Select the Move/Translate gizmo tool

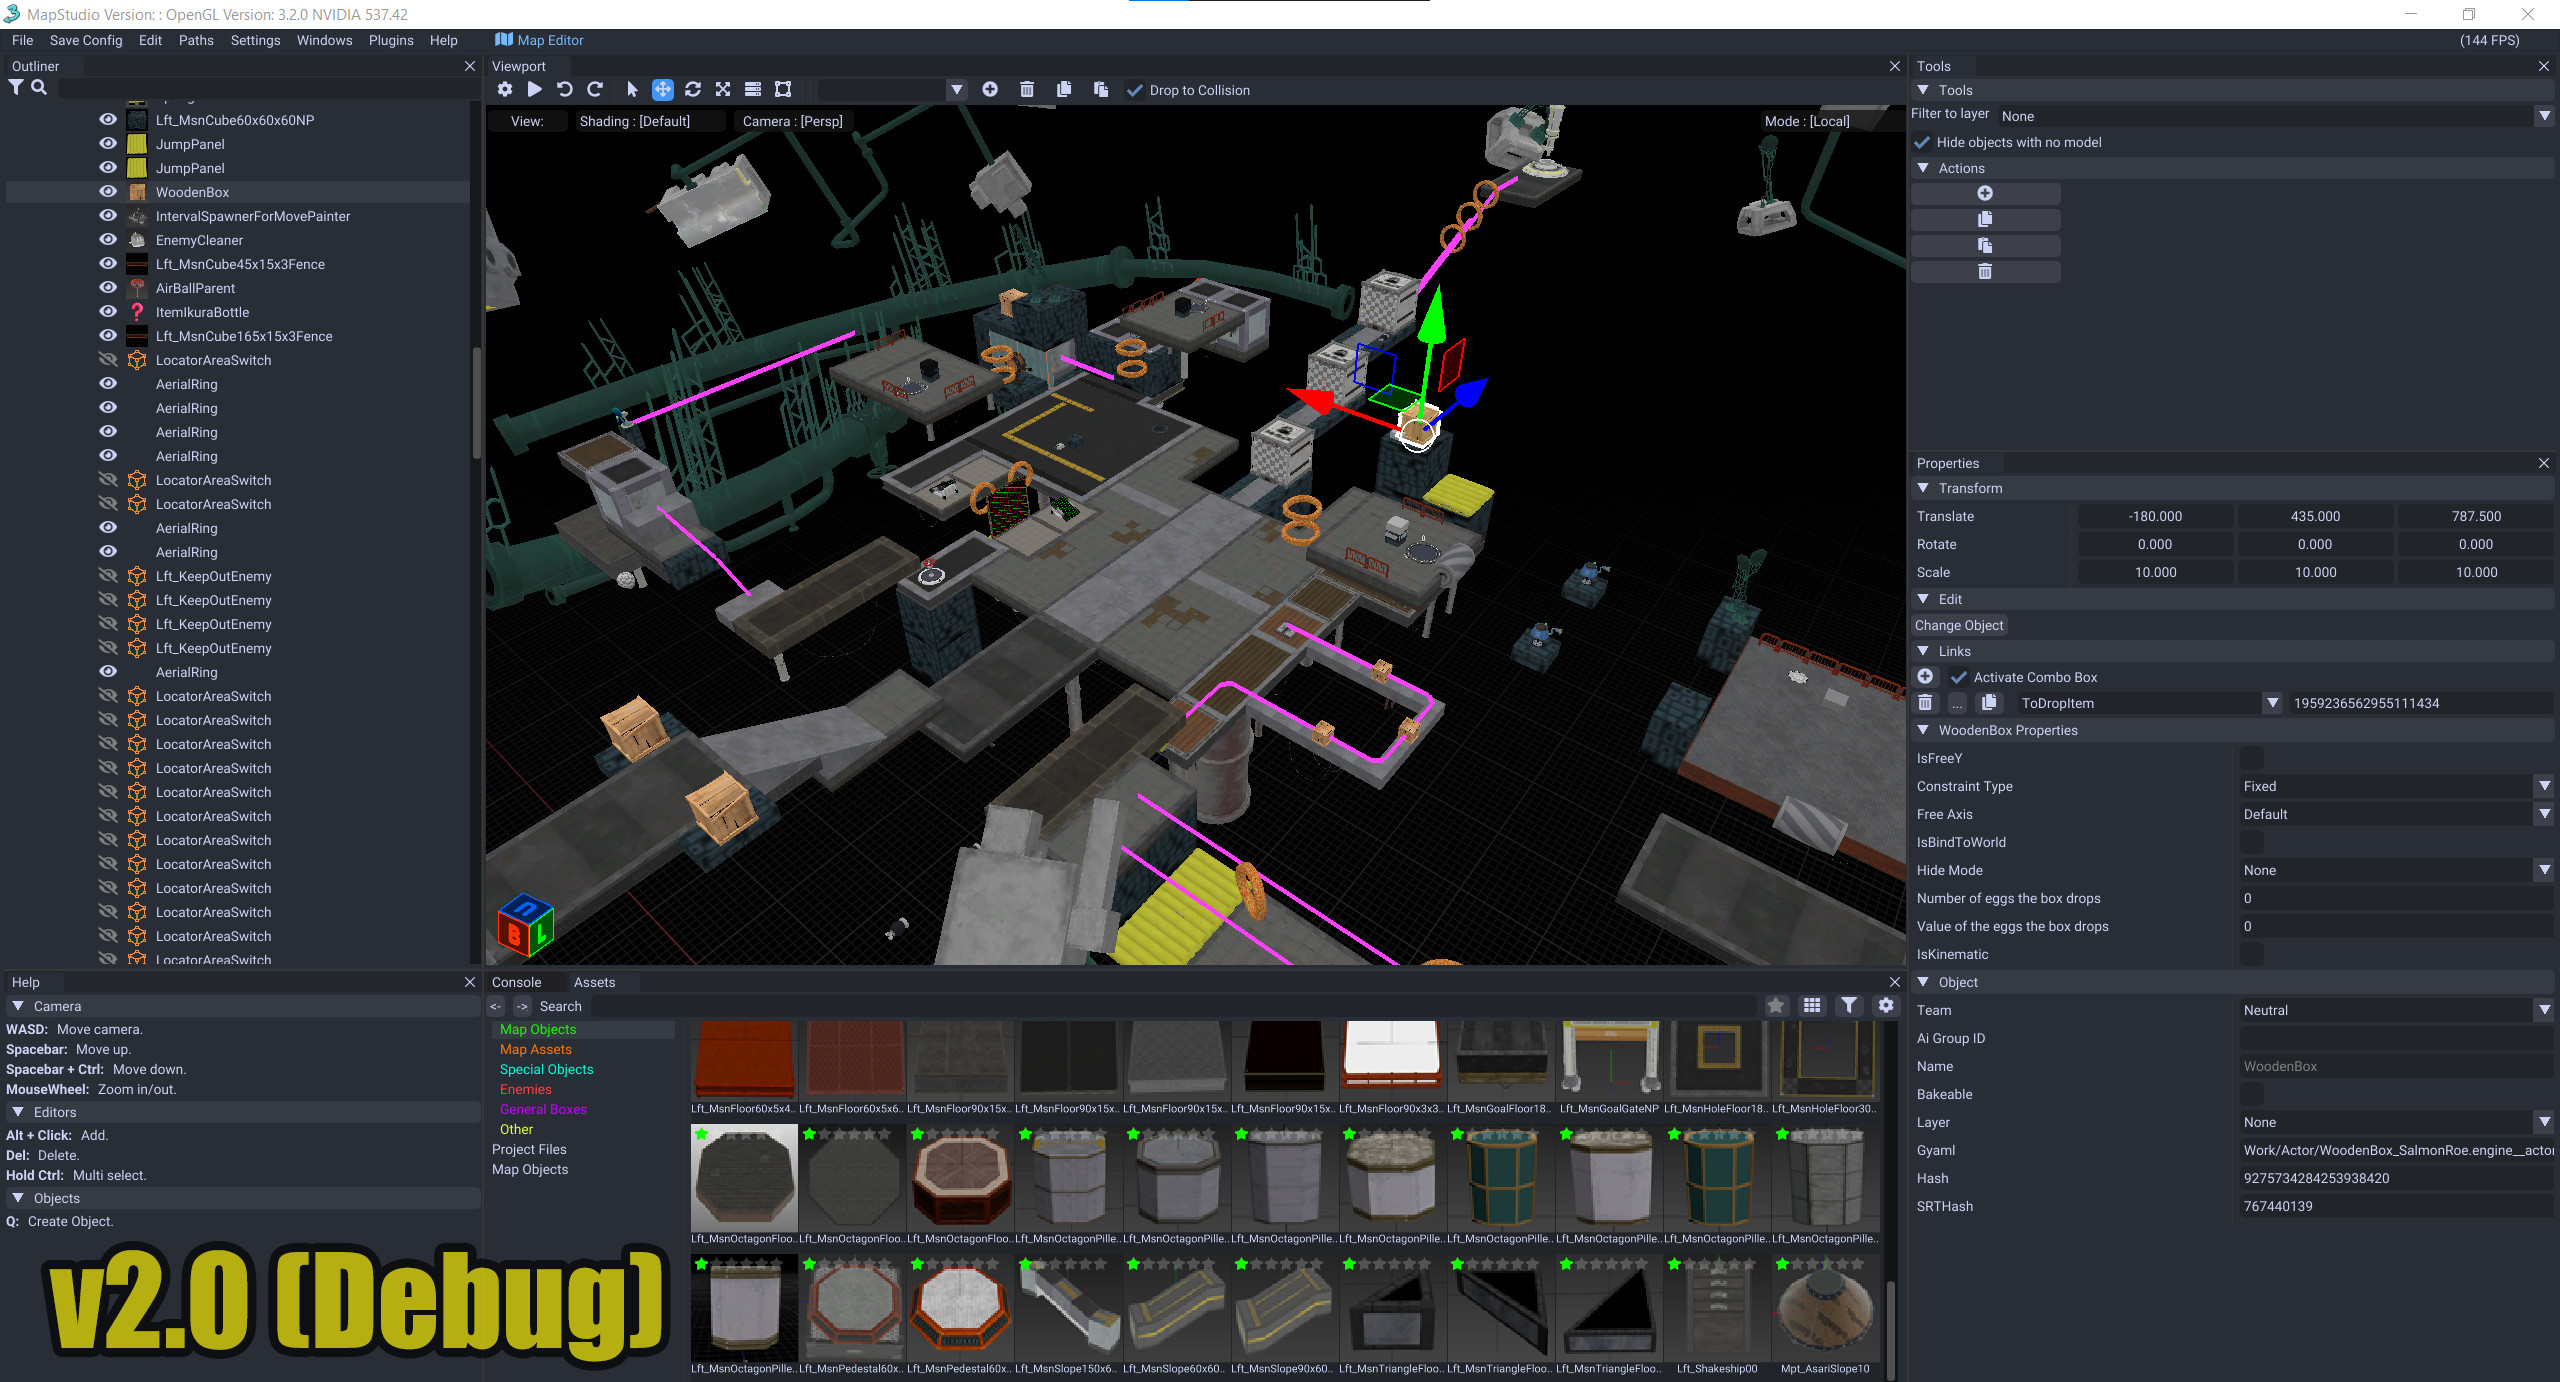click(663, 89)
